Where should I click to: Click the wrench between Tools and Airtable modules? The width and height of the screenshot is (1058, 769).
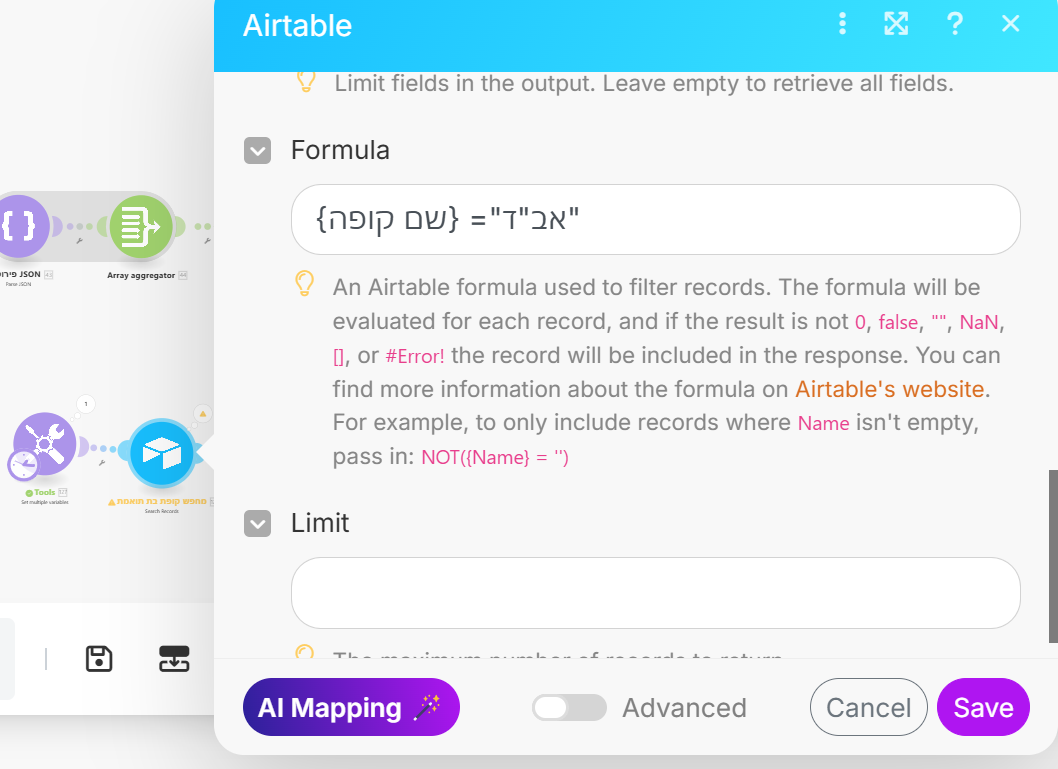(103, 463)
